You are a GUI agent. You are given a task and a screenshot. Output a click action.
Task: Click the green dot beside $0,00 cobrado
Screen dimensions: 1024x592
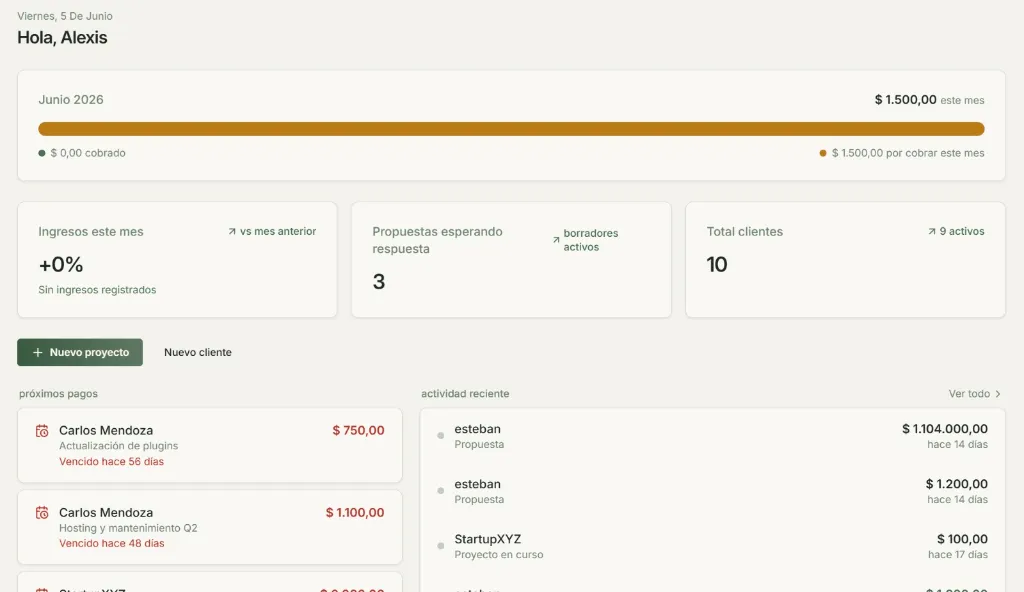pyautogui.click(x=42, y=153)
